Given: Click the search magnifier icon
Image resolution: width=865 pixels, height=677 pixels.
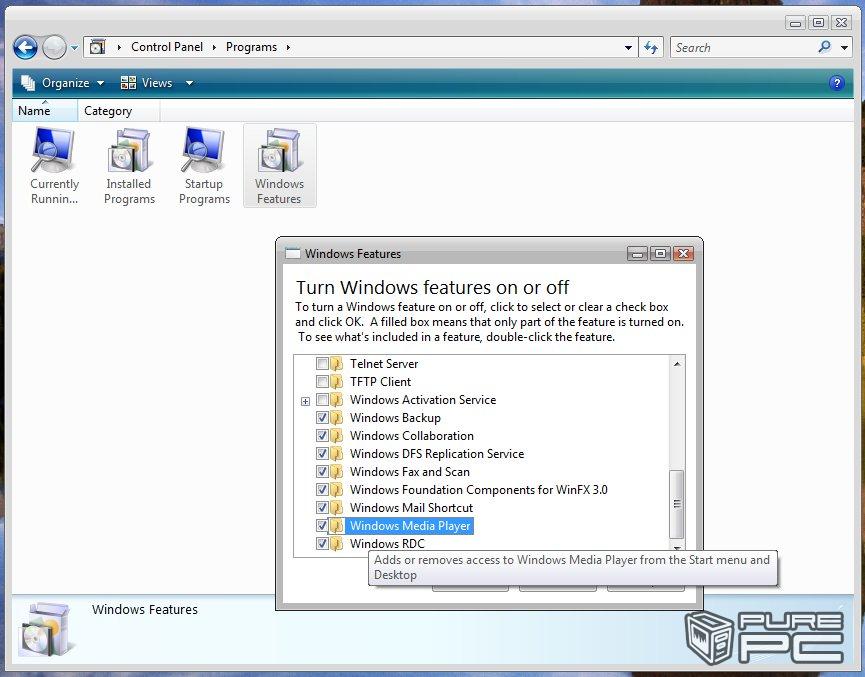Looking at the screenshot, I should [x=824, y=47].
